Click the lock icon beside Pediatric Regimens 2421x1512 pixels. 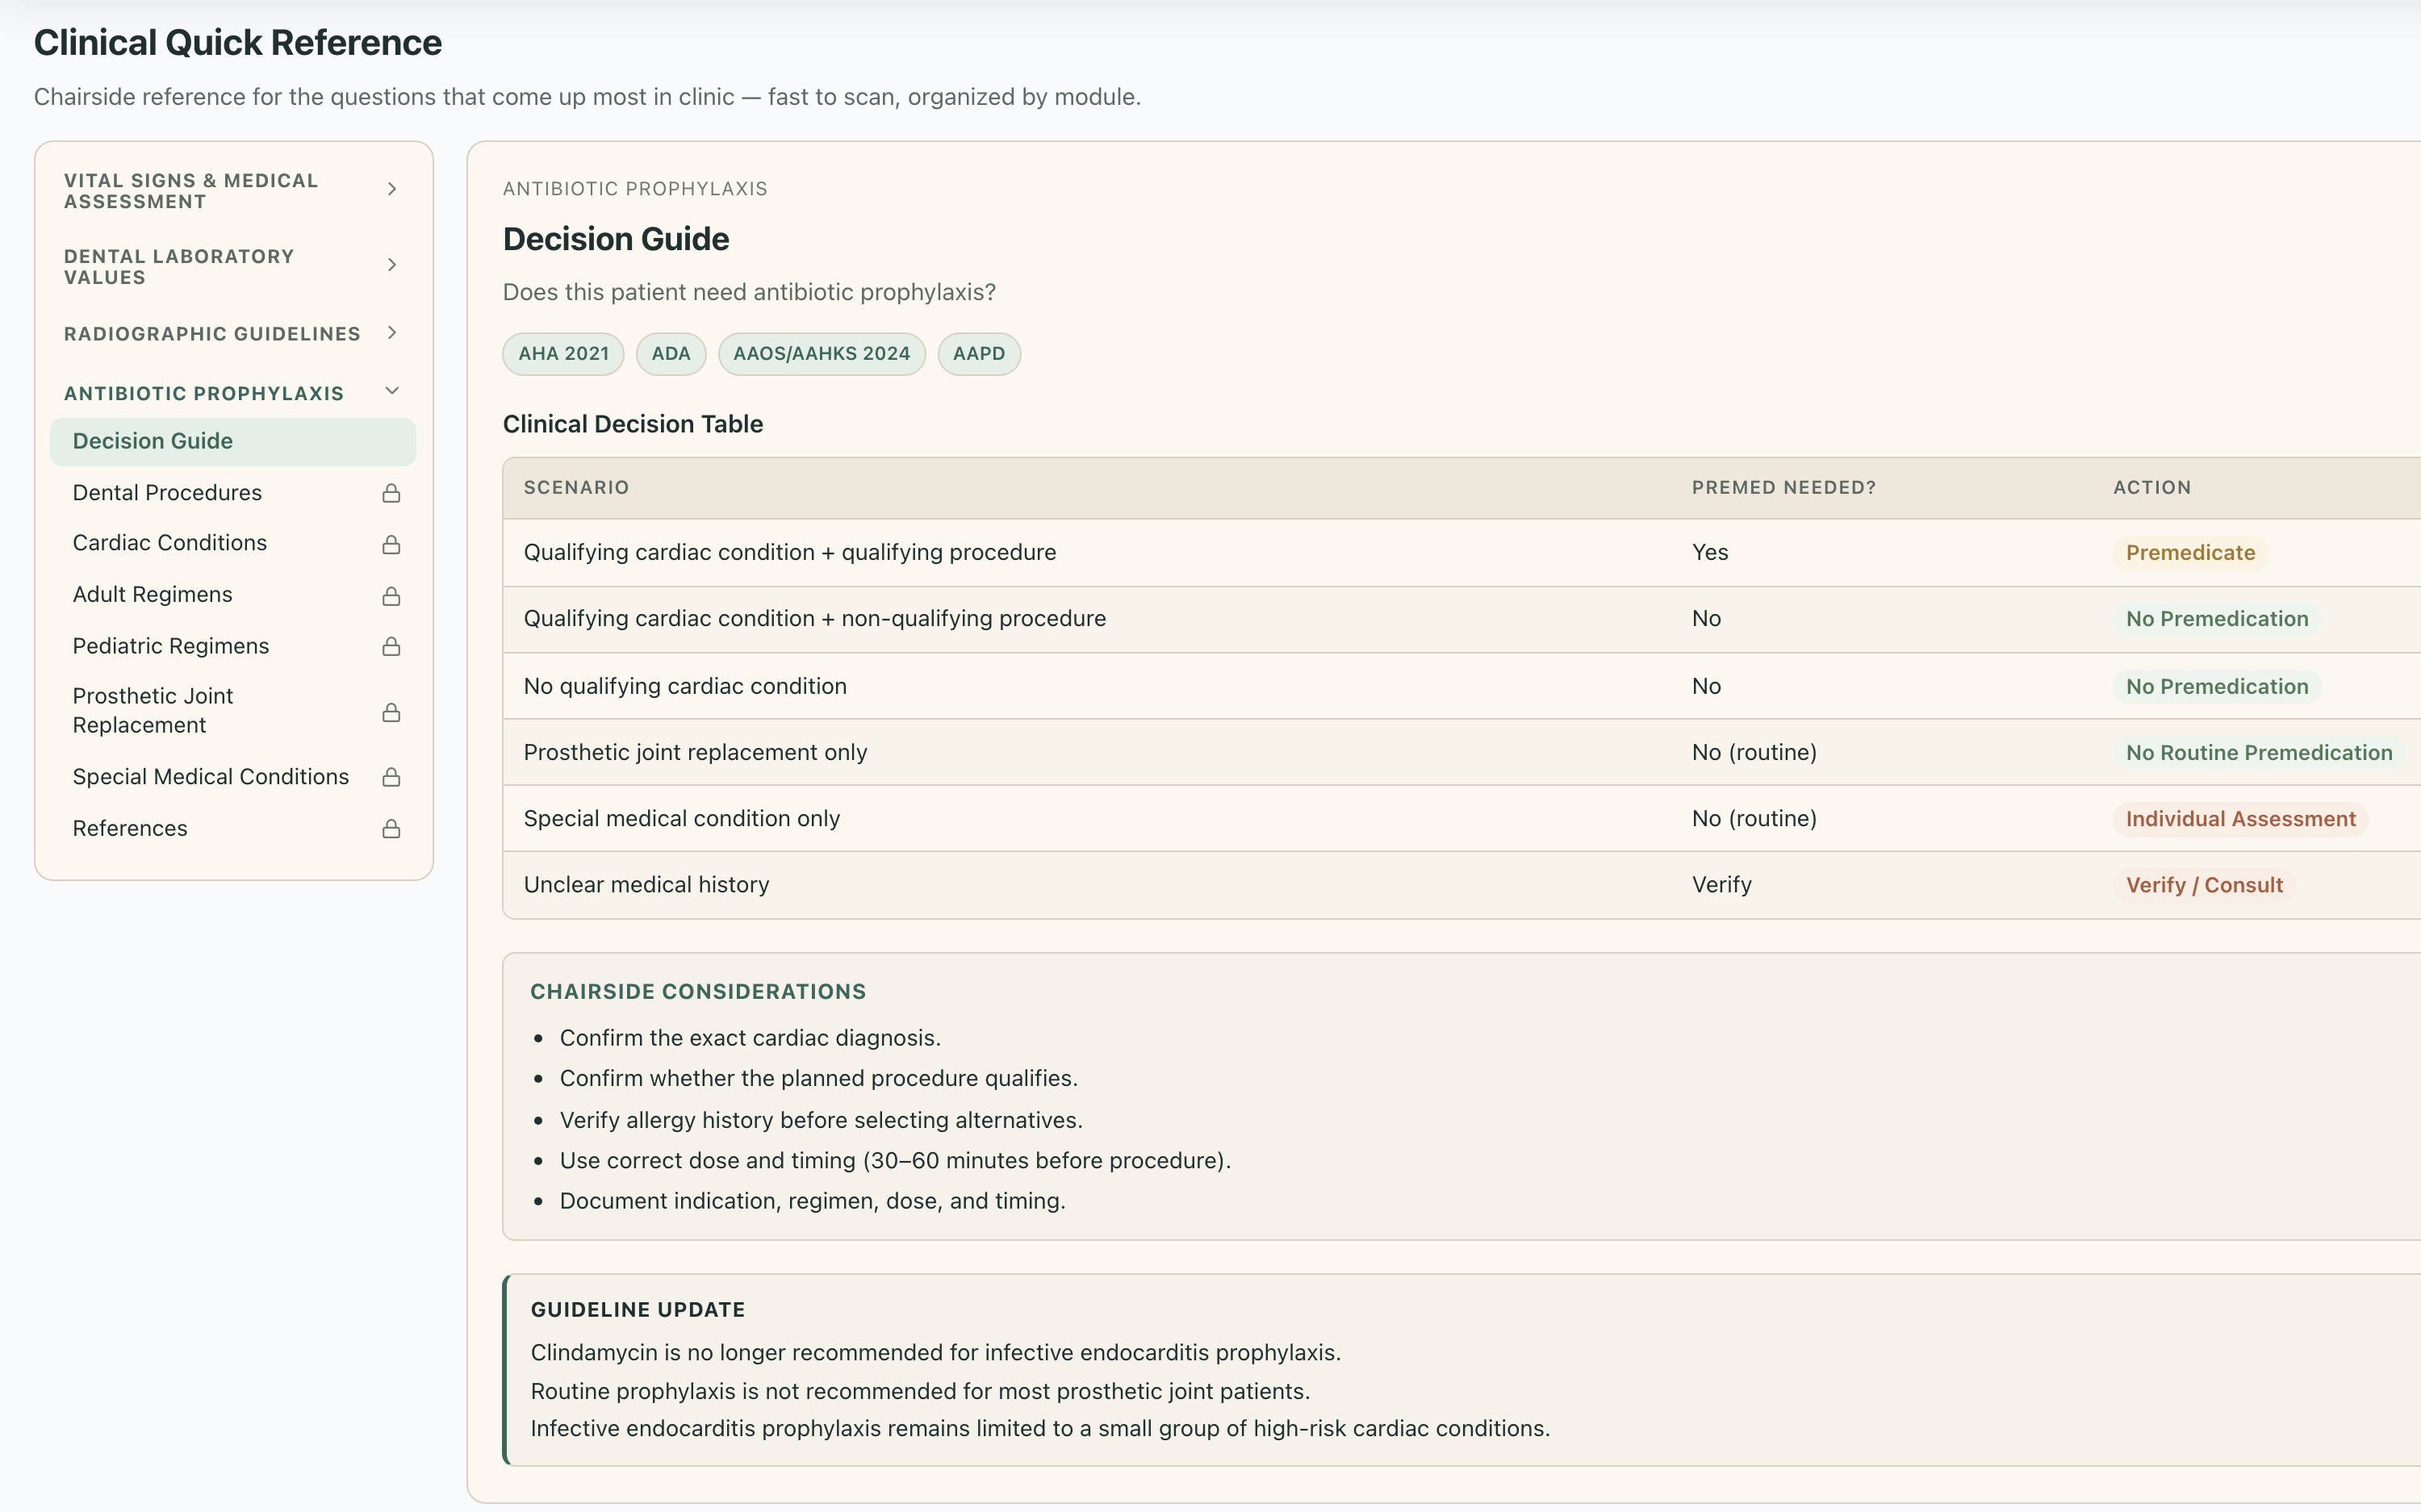(x=391, y=647)
